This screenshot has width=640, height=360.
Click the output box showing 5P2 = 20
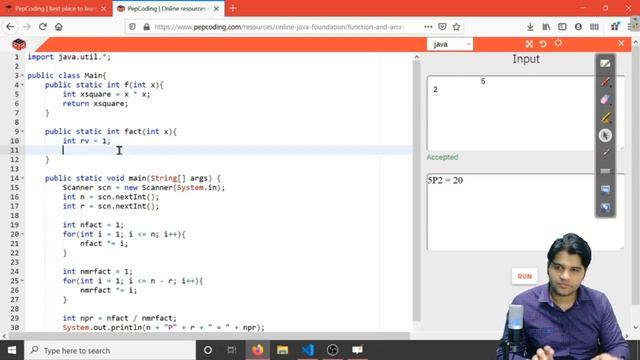click(x=526, y=212)
